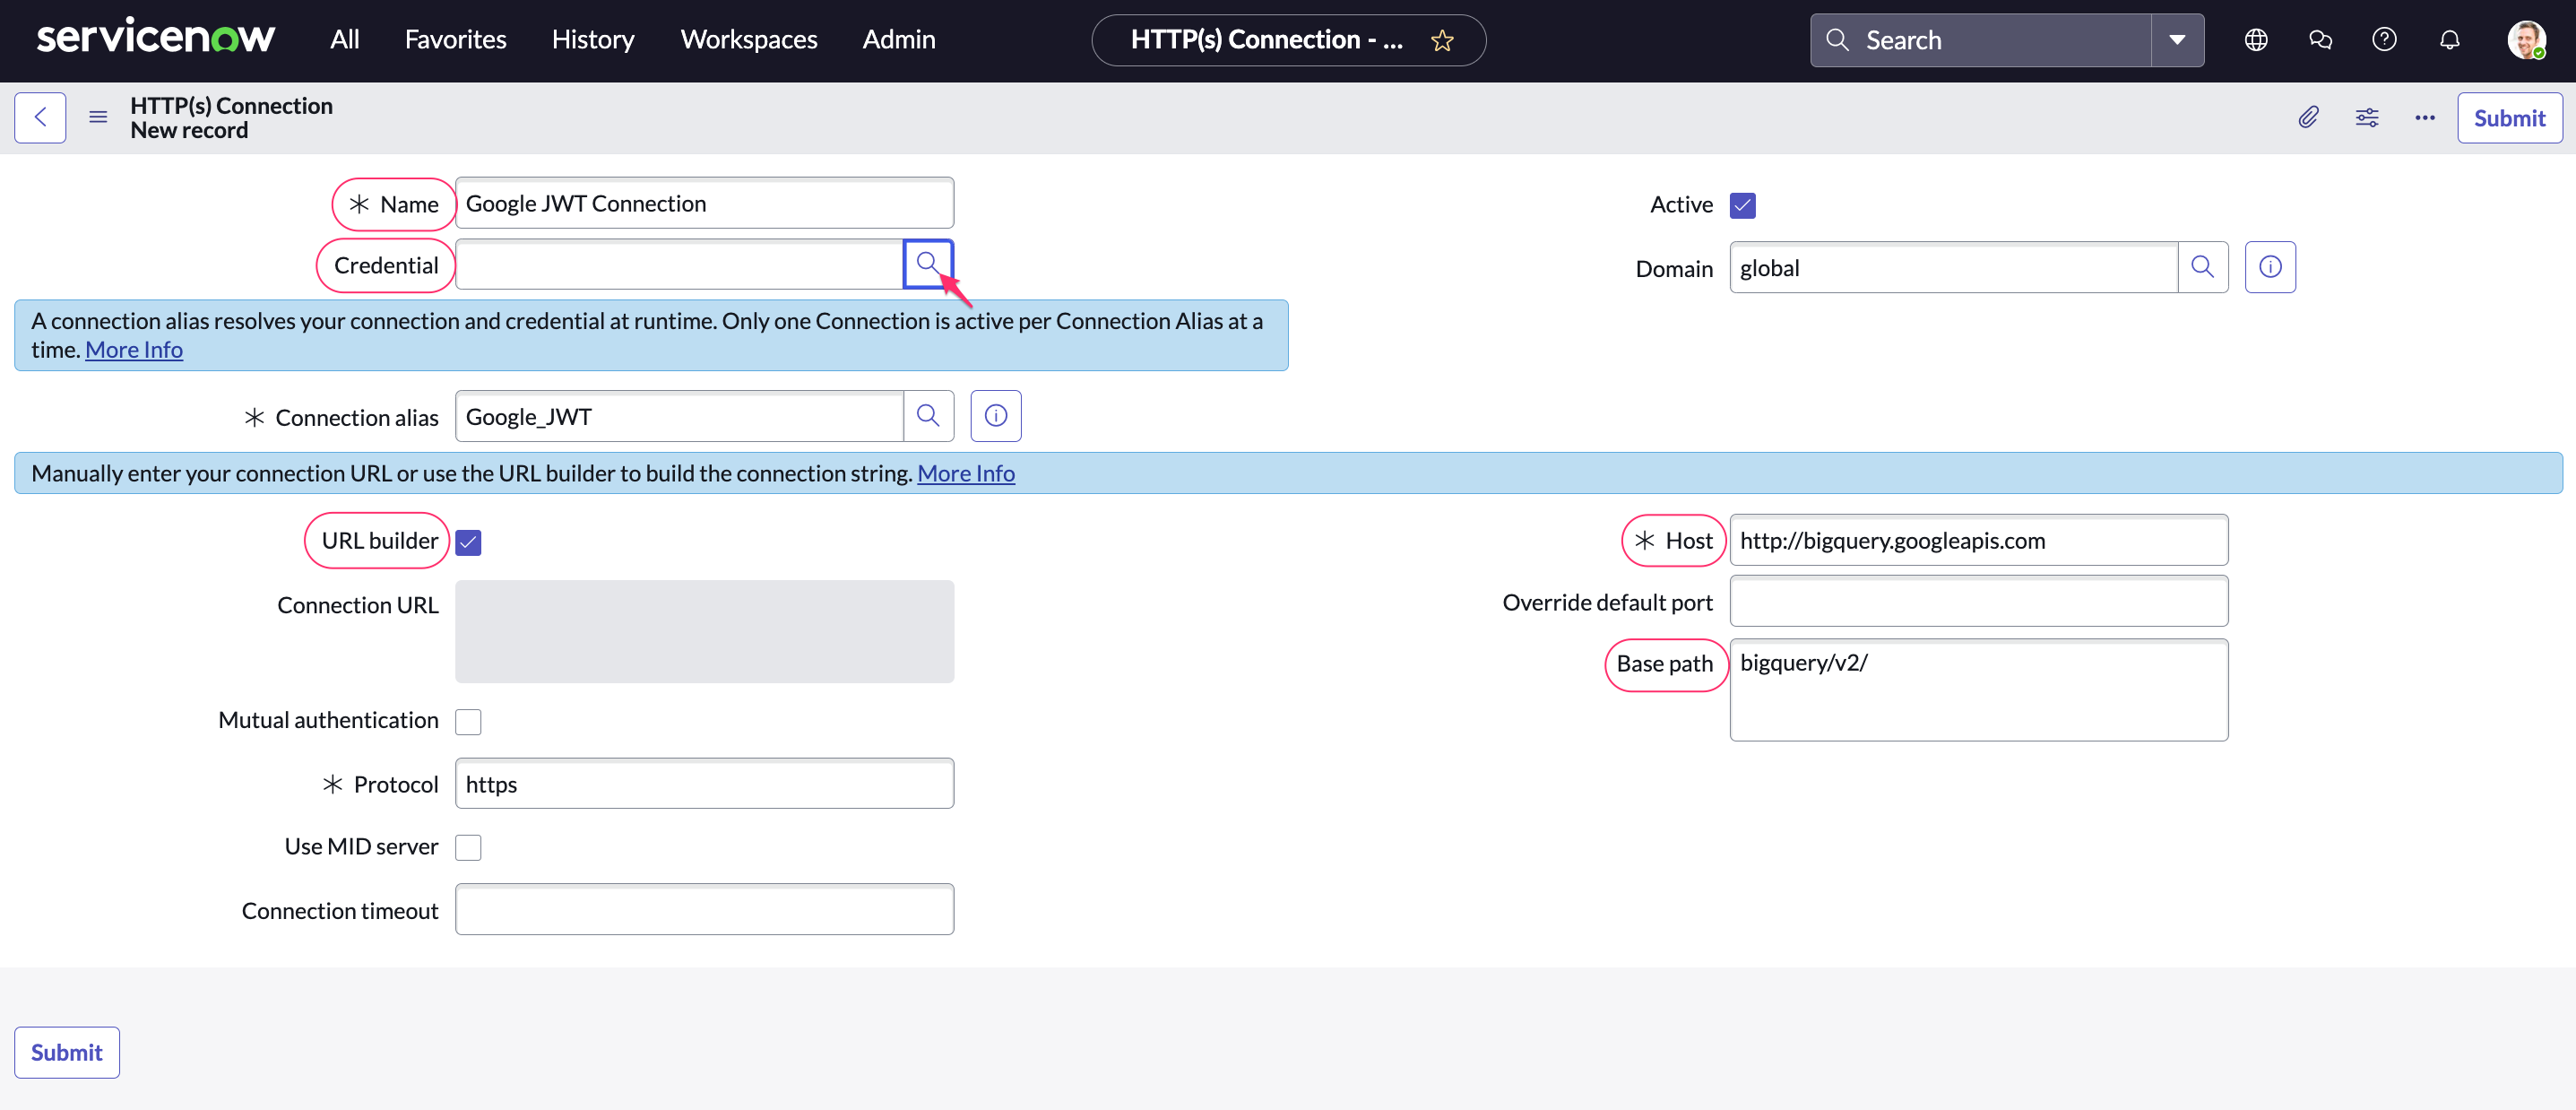The image size is (2576, 1110).
Task: Click the ServiceNow logo
Action: (155, 38)
